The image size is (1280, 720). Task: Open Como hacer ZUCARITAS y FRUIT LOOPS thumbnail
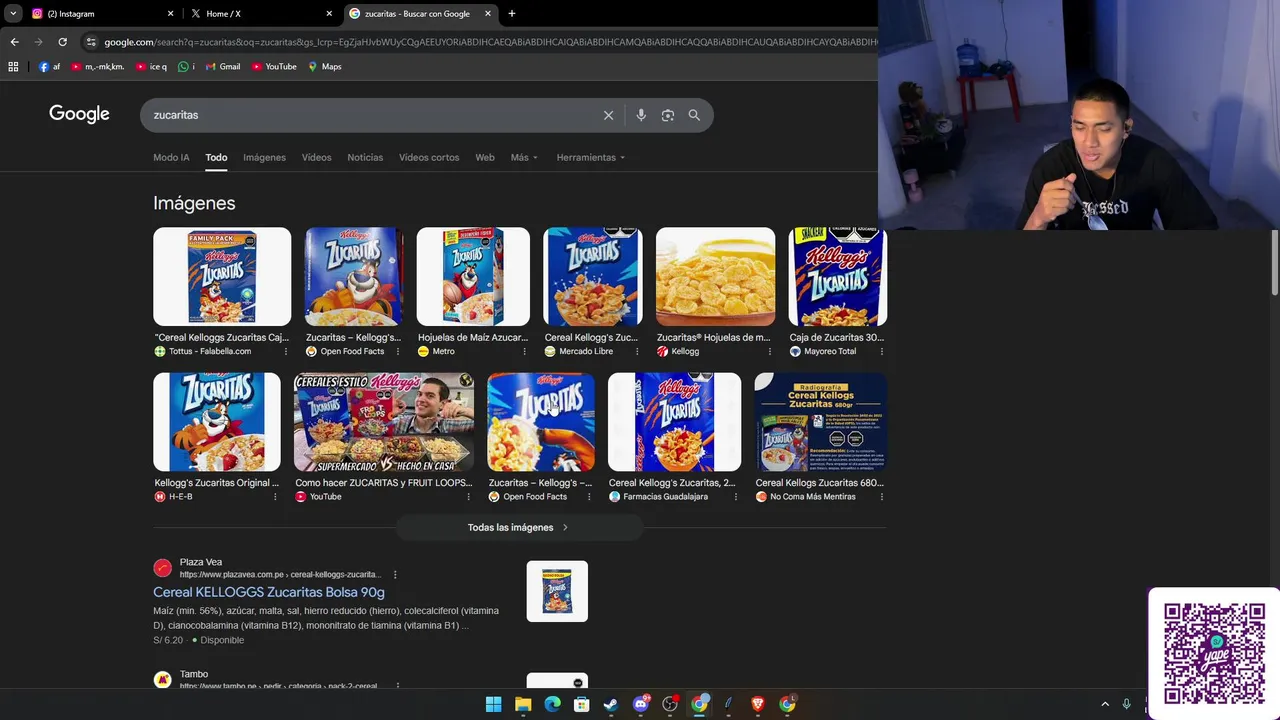tap(384, 422)
